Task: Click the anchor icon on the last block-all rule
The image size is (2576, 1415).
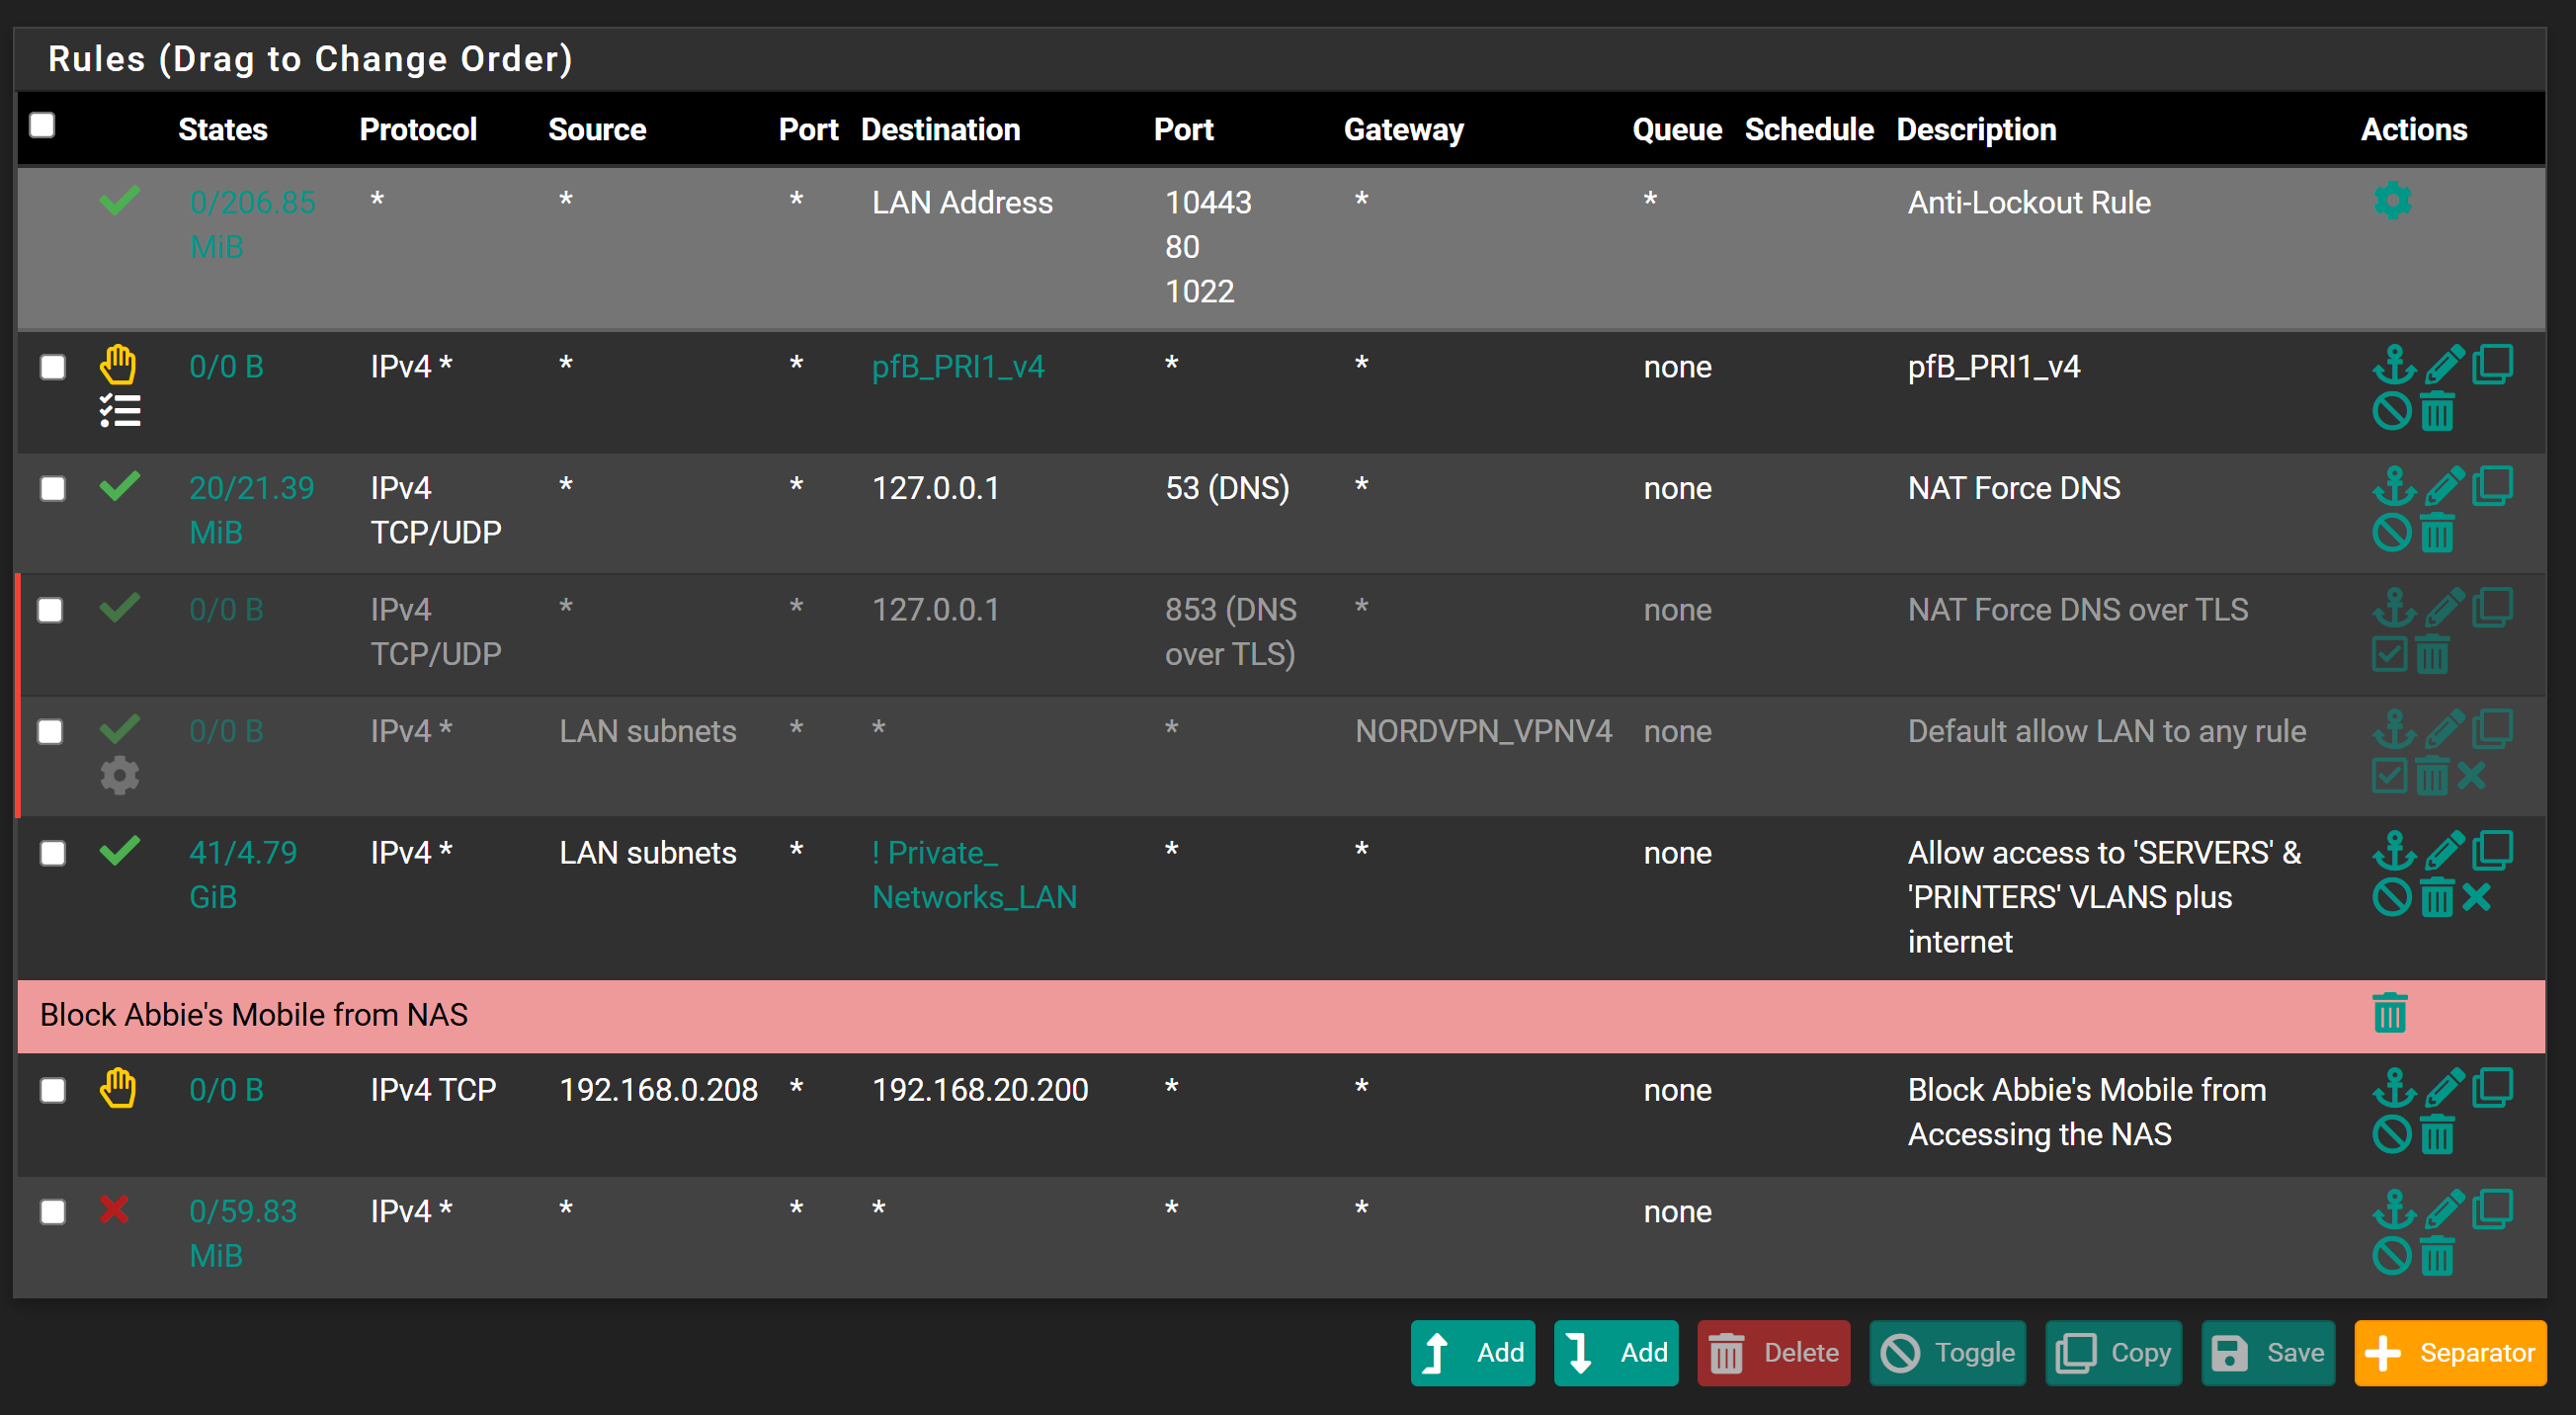Action: click(x=2393, y=1210)
